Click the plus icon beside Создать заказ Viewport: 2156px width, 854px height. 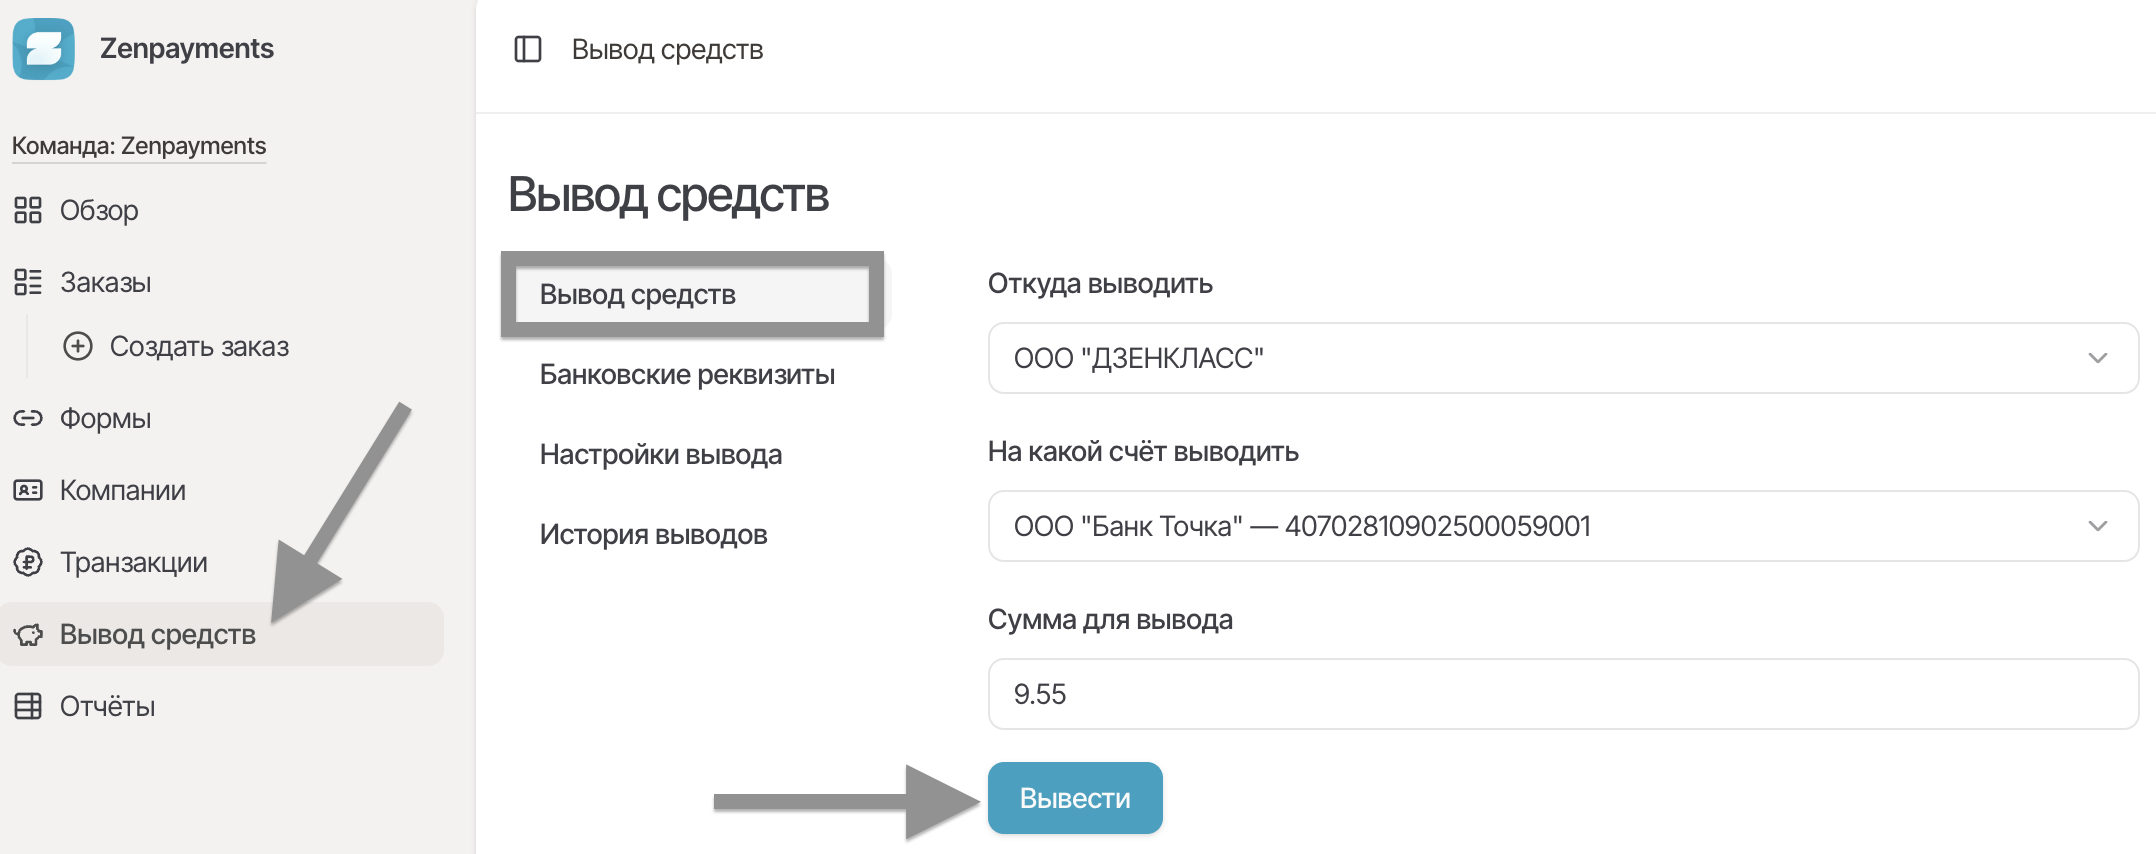click(x=78, y=346)
